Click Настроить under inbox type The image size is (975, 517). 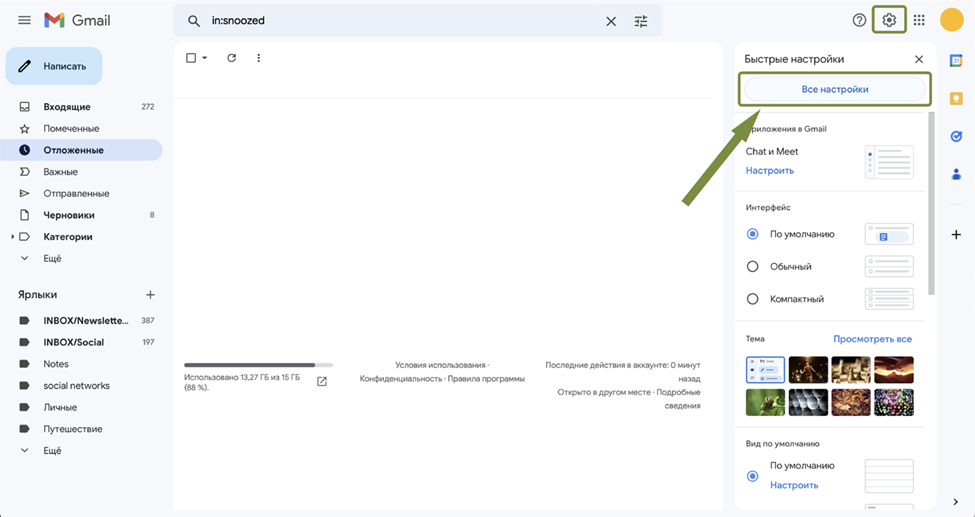(794, 485)
